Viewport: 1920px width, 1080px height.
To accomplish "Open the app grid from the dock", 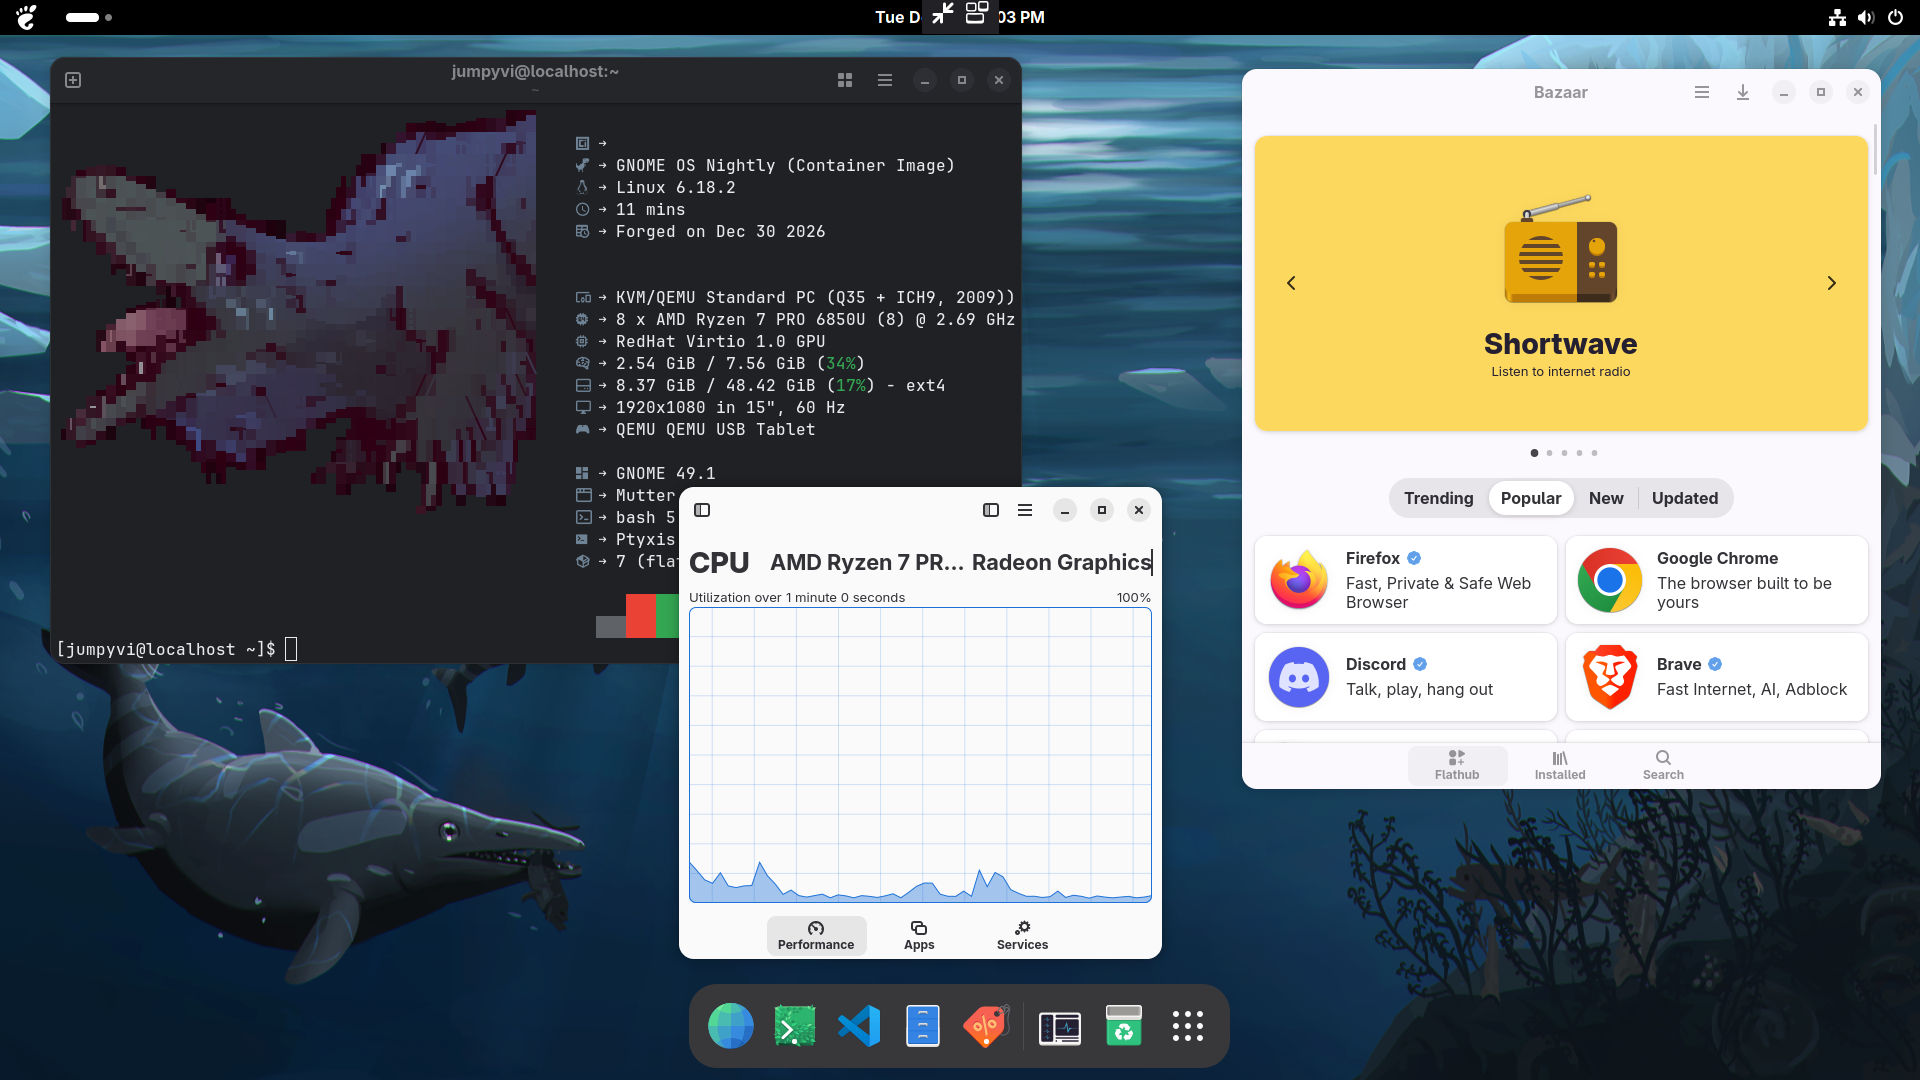I will pyautogui.click(x=1188, y=1025).
